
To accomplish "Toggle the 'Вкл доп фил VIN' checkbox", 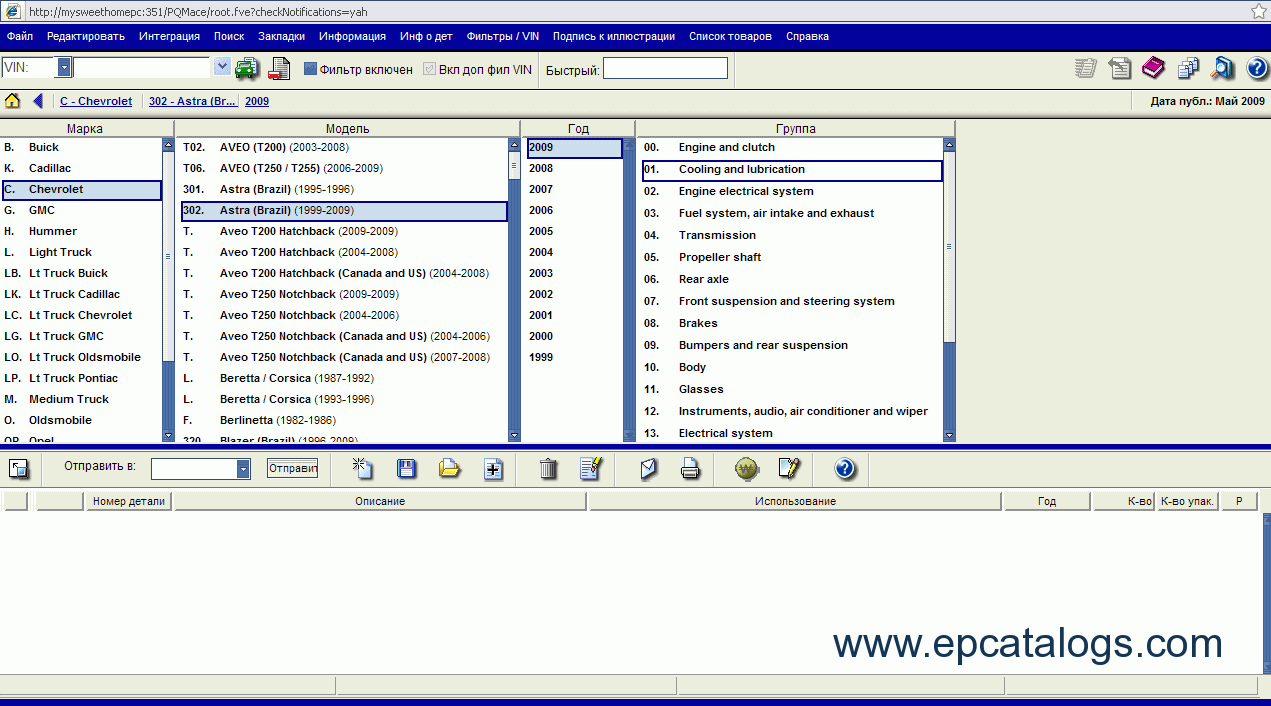I will coord(430,69).
